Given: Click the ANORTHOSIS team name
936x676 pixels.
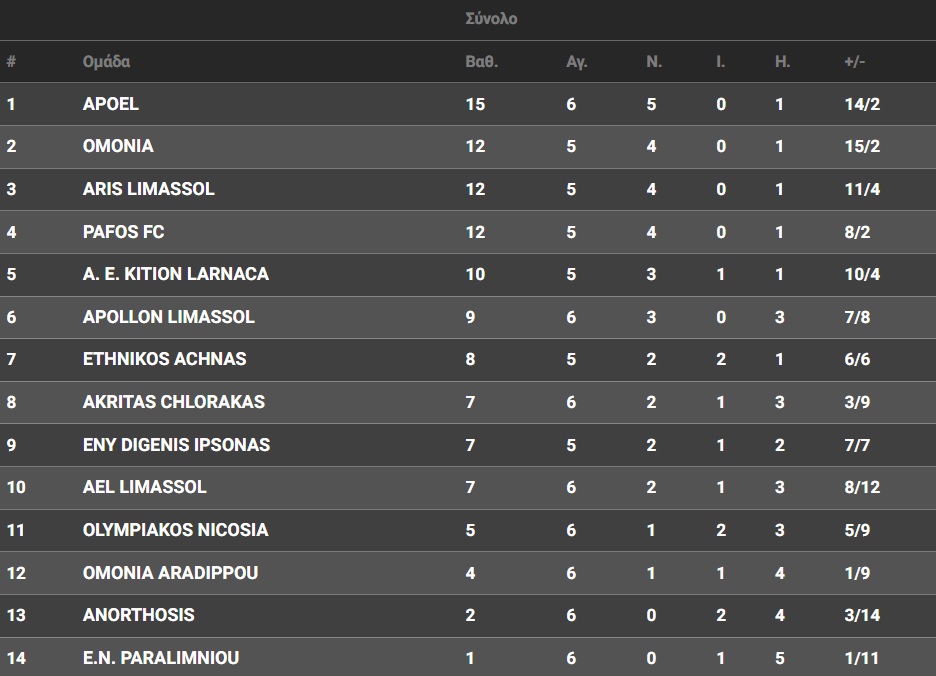Looking at the screenshot, I should [x=138, y=615].
